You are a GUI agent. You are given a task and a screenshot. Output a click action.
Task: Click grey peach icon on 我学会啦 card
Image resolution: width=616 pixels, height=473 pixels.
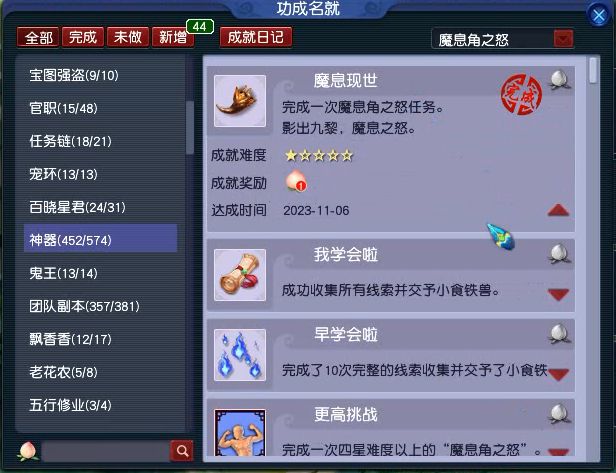pos(559,254)
